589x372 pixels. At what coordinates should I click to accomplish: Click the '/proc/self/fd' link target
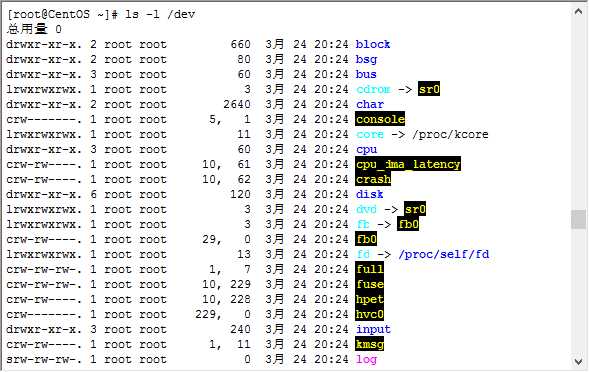tap(444, 254)
